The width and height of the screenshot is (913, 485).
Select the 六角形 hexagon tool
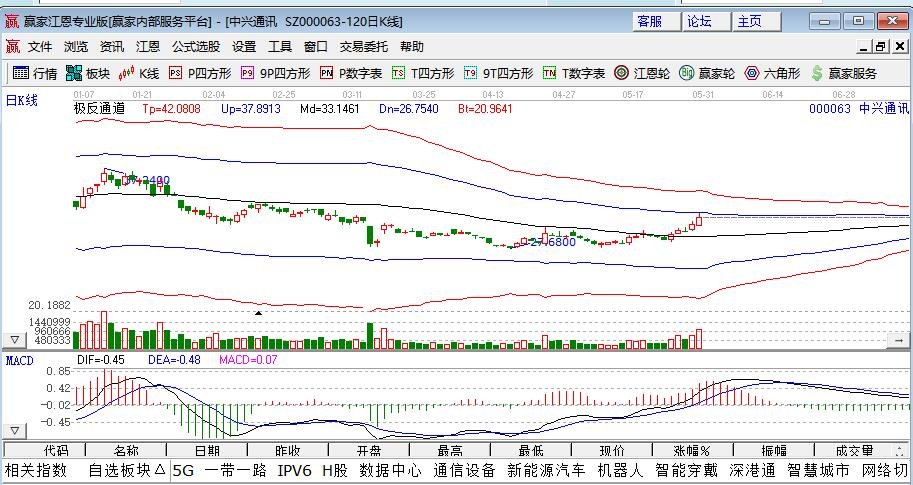[x=708, y=73]
